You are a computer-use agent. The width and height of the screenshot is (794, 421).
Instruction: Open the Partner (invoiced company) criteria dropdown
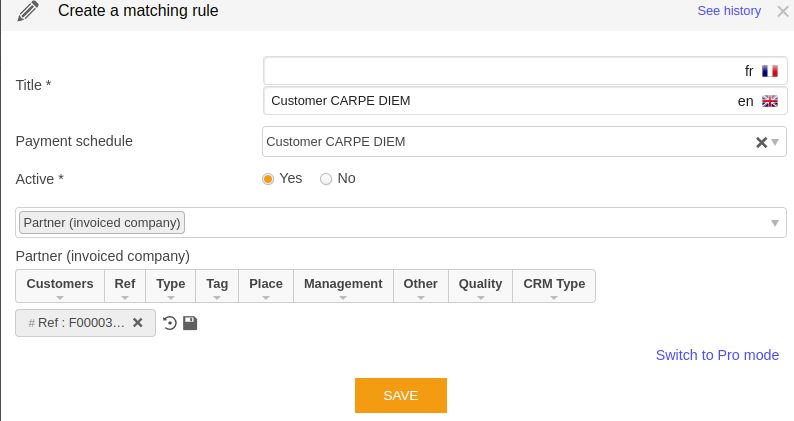[x=775, y=223]
